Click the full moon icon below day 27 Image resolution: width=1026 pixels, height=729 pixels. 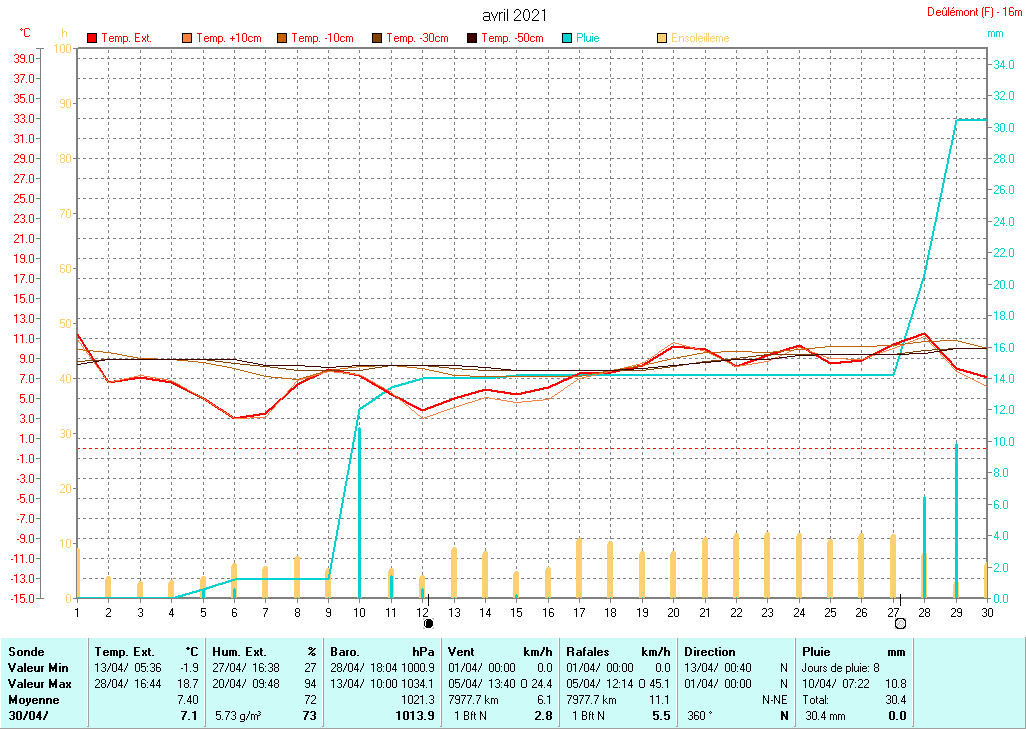(x=900, y=623)
